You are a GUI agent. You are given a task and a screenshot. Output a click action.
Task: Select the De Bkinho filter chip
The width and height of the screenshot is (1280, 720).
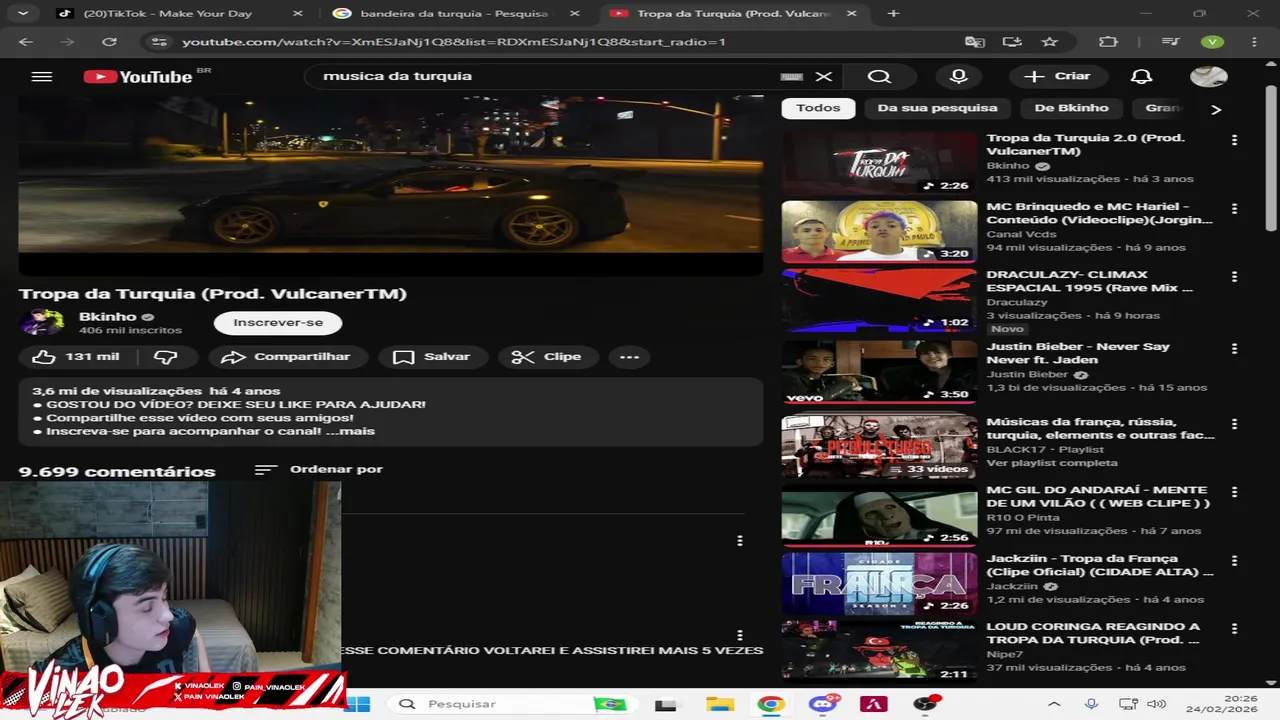coord(1071,108)
